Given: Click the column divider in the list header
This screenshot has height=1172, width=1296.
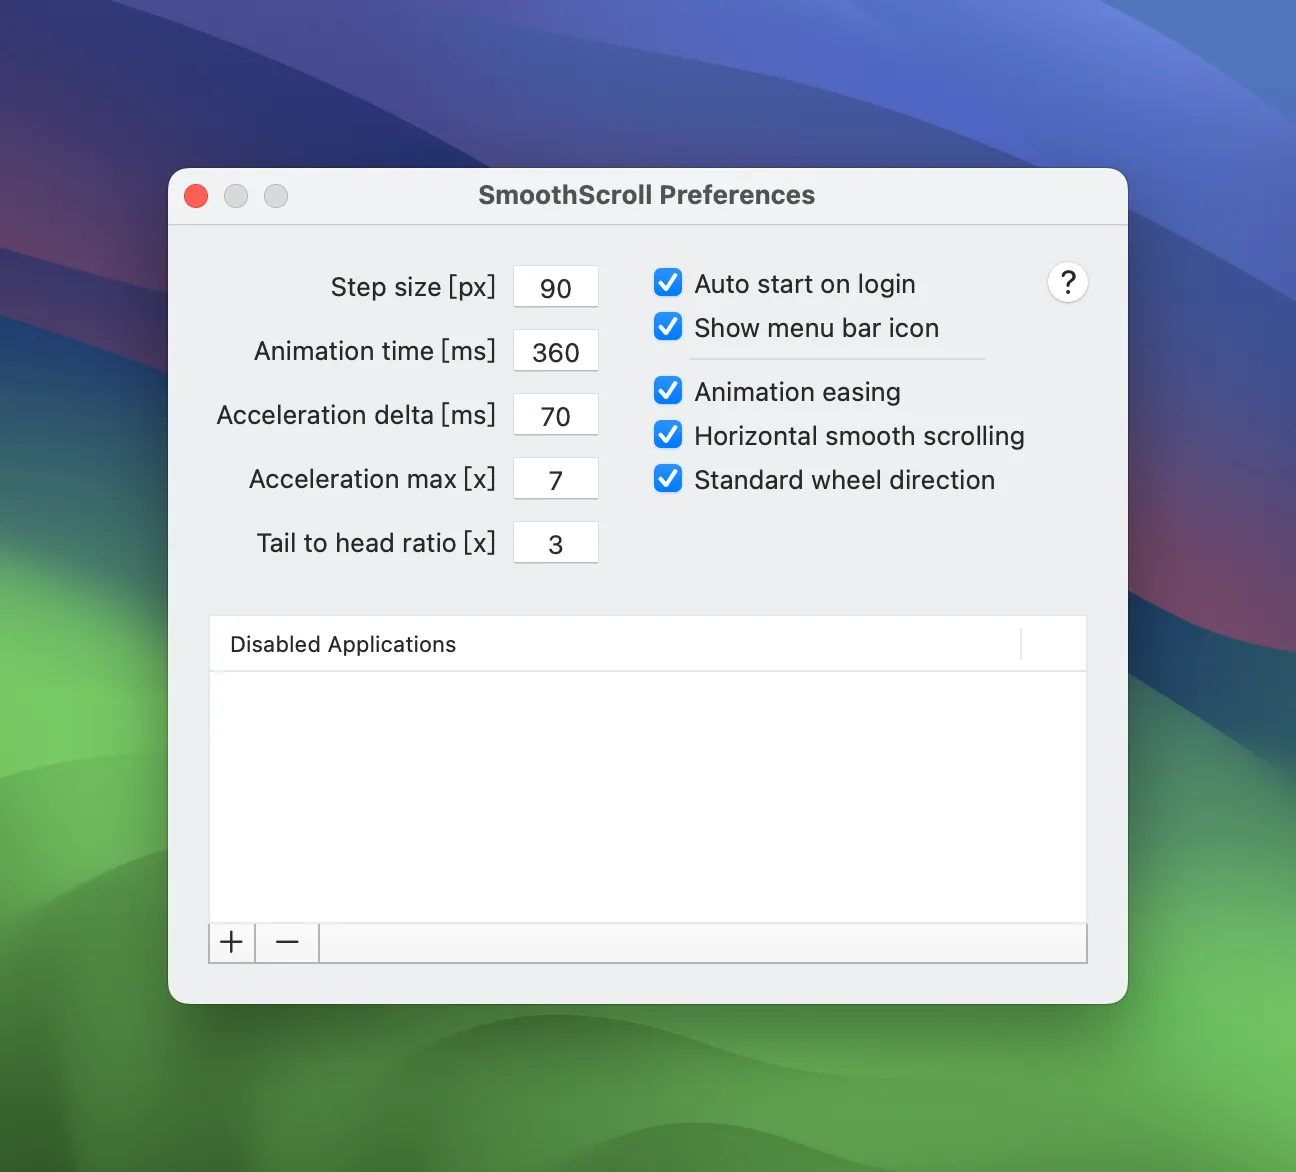Looking at the screenshot, I should coord(1021,644).
